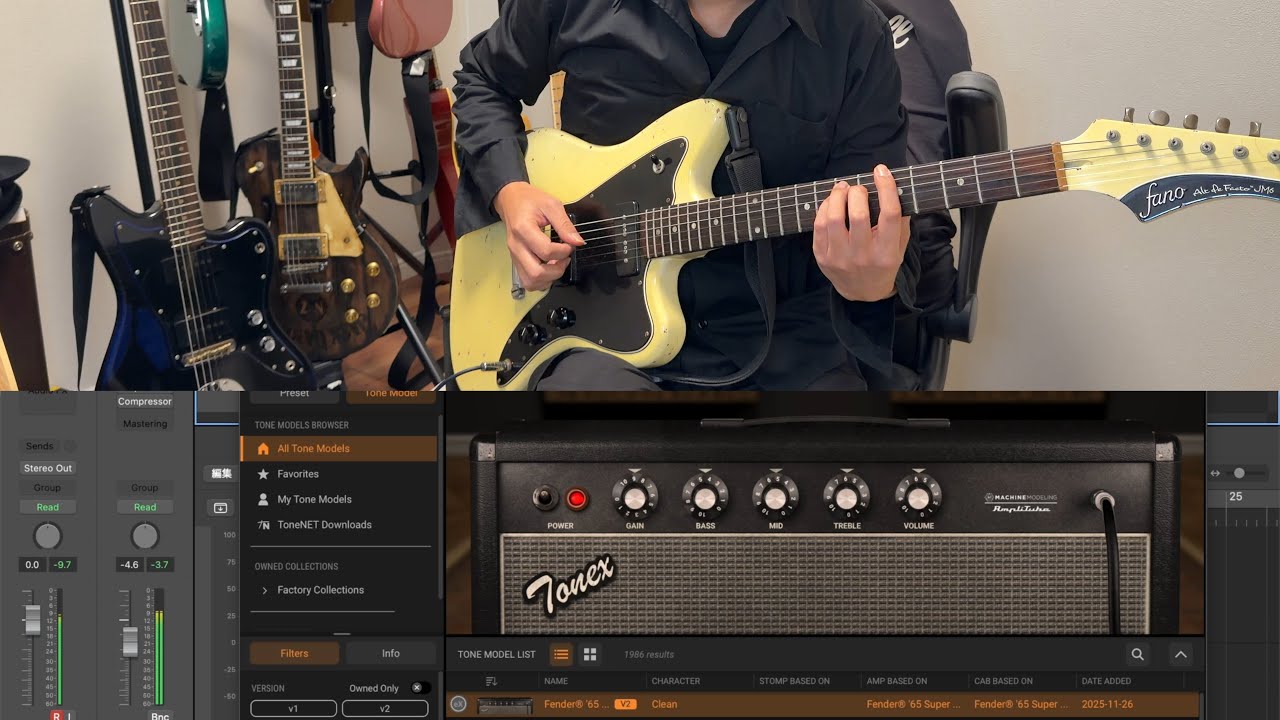Toggle Sends enable dot on first channel

(69, 446)
